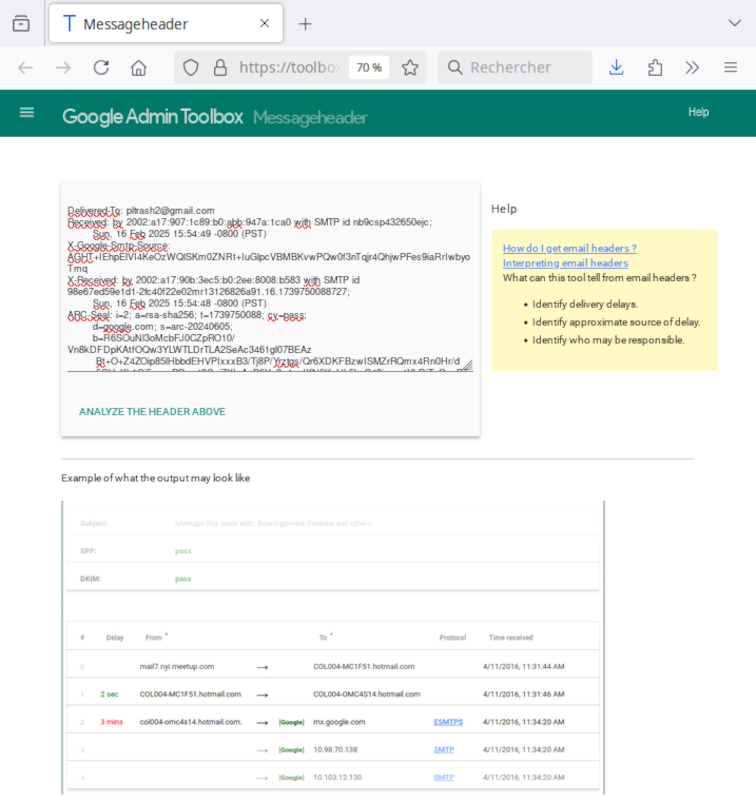Click the Delivered-To pltrash2@gmail.com line

coord(141,210)
